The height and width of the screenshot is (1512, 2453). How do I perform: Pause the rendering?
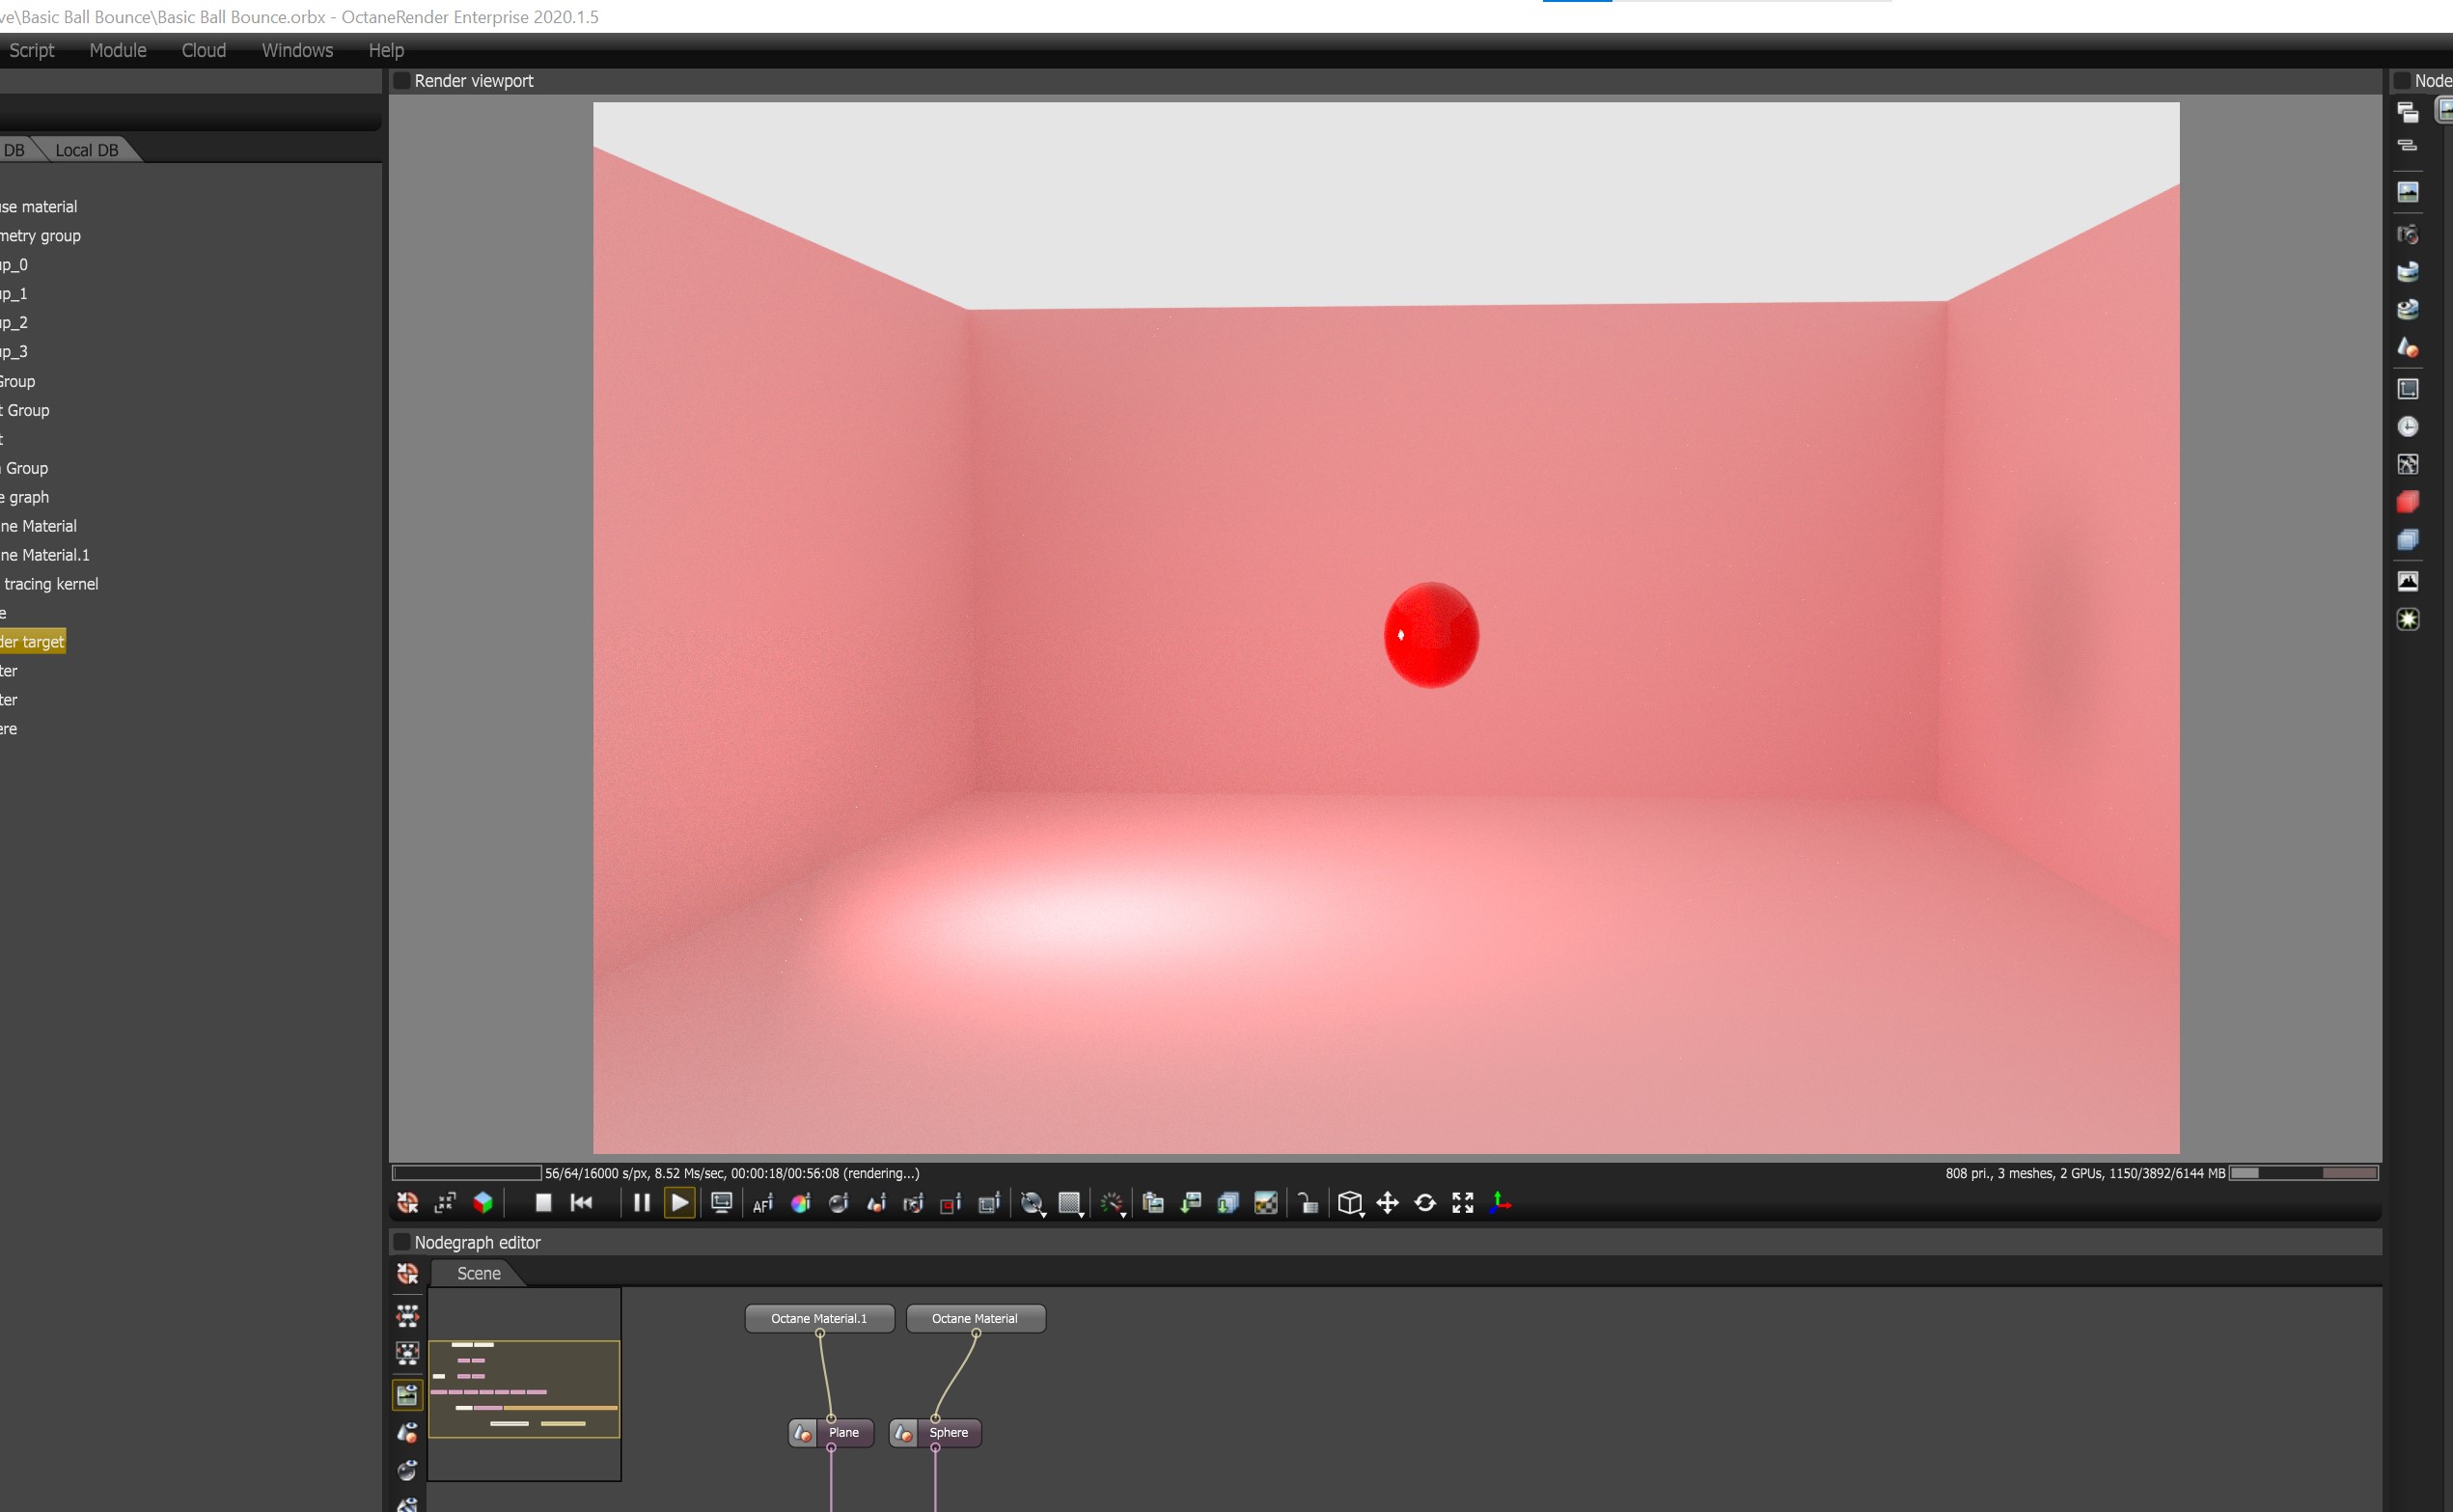(x=642, y=1203)
